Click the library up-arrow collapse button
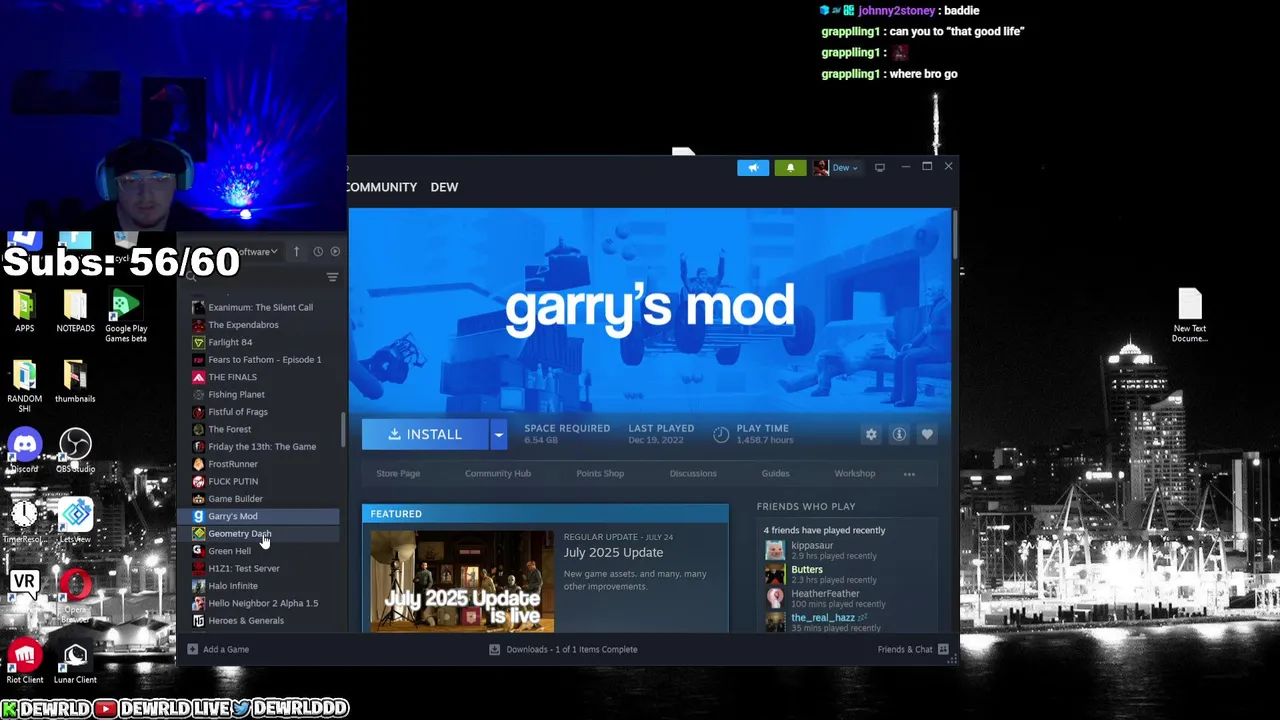Image resolution: width=1280 pixels, height=720 pixels. click(296, 252)
